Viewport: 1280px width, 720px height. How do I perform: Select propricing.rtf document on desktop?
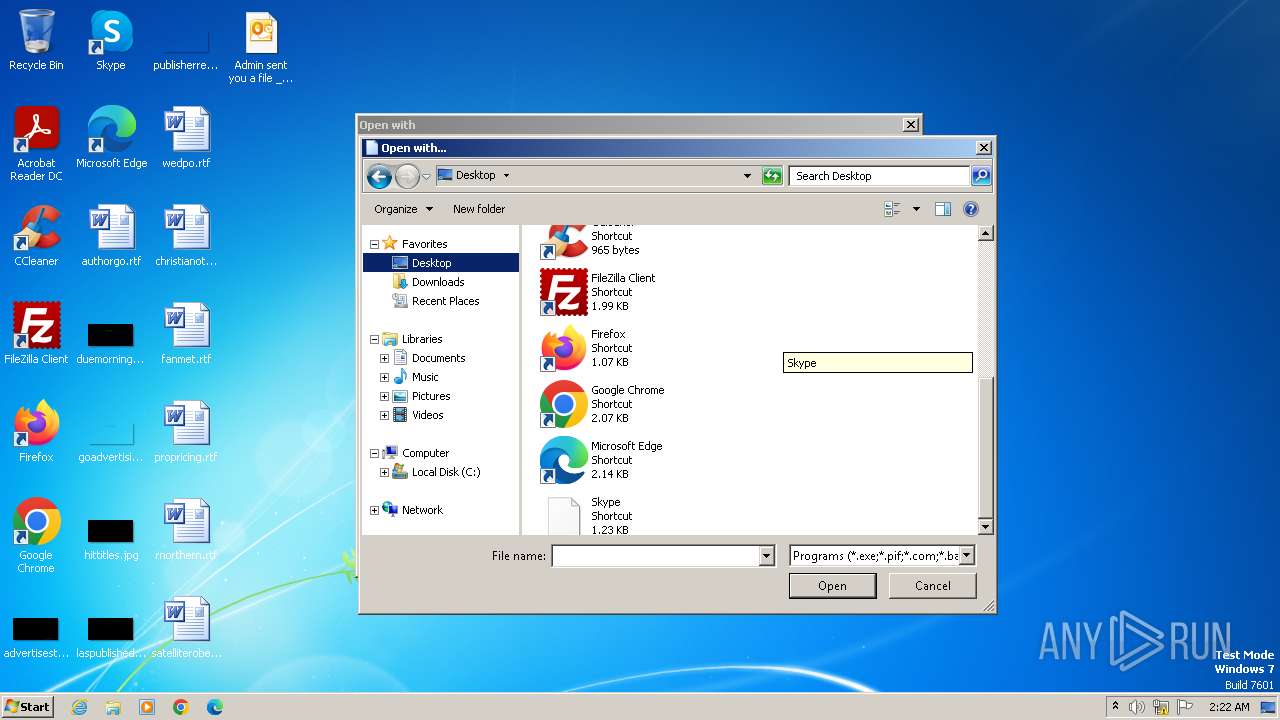[186, 432]
